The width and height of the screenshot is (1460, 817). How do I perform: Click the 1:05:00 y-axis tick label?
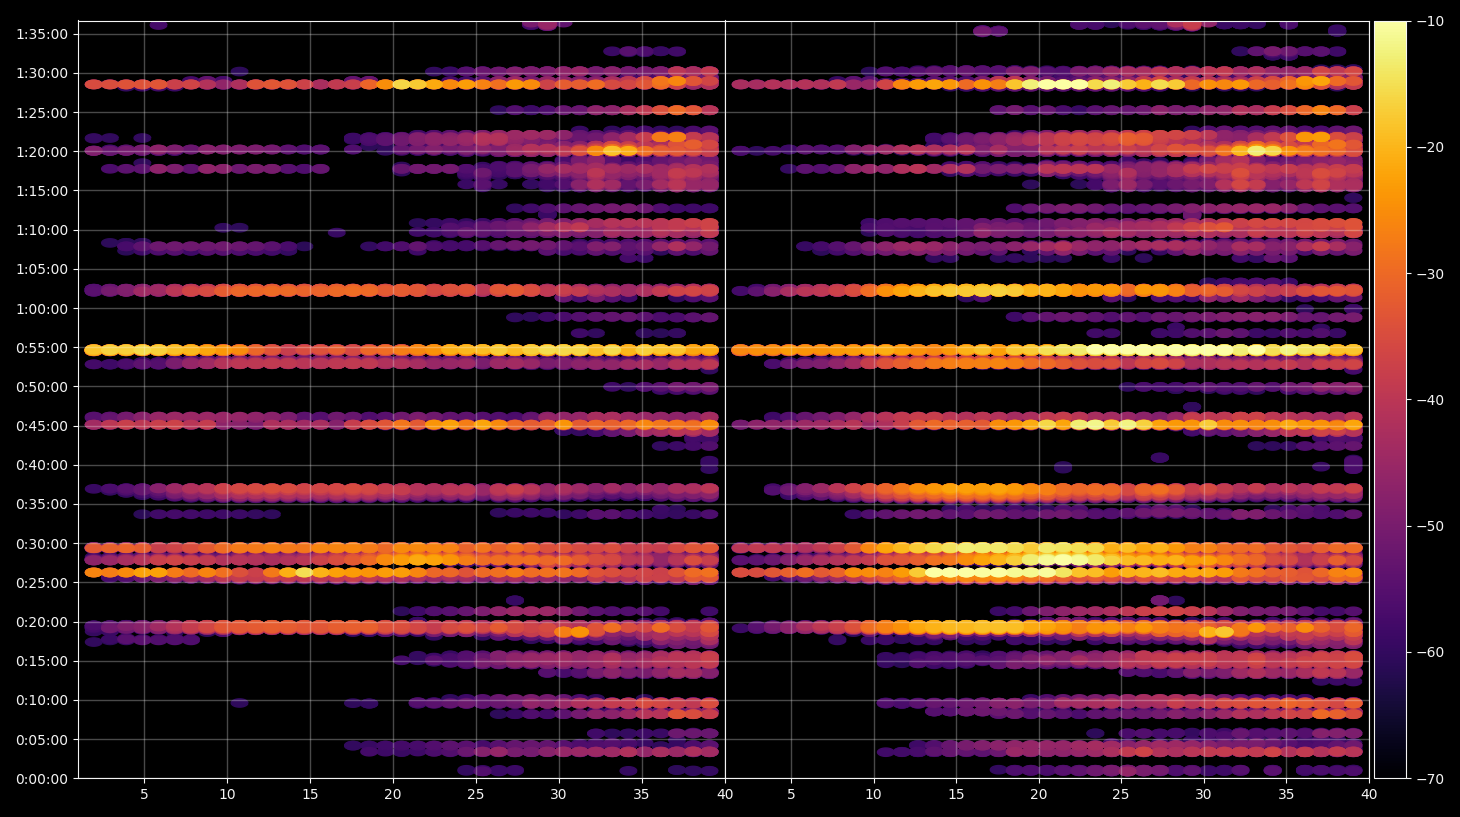tap(42, 269)
